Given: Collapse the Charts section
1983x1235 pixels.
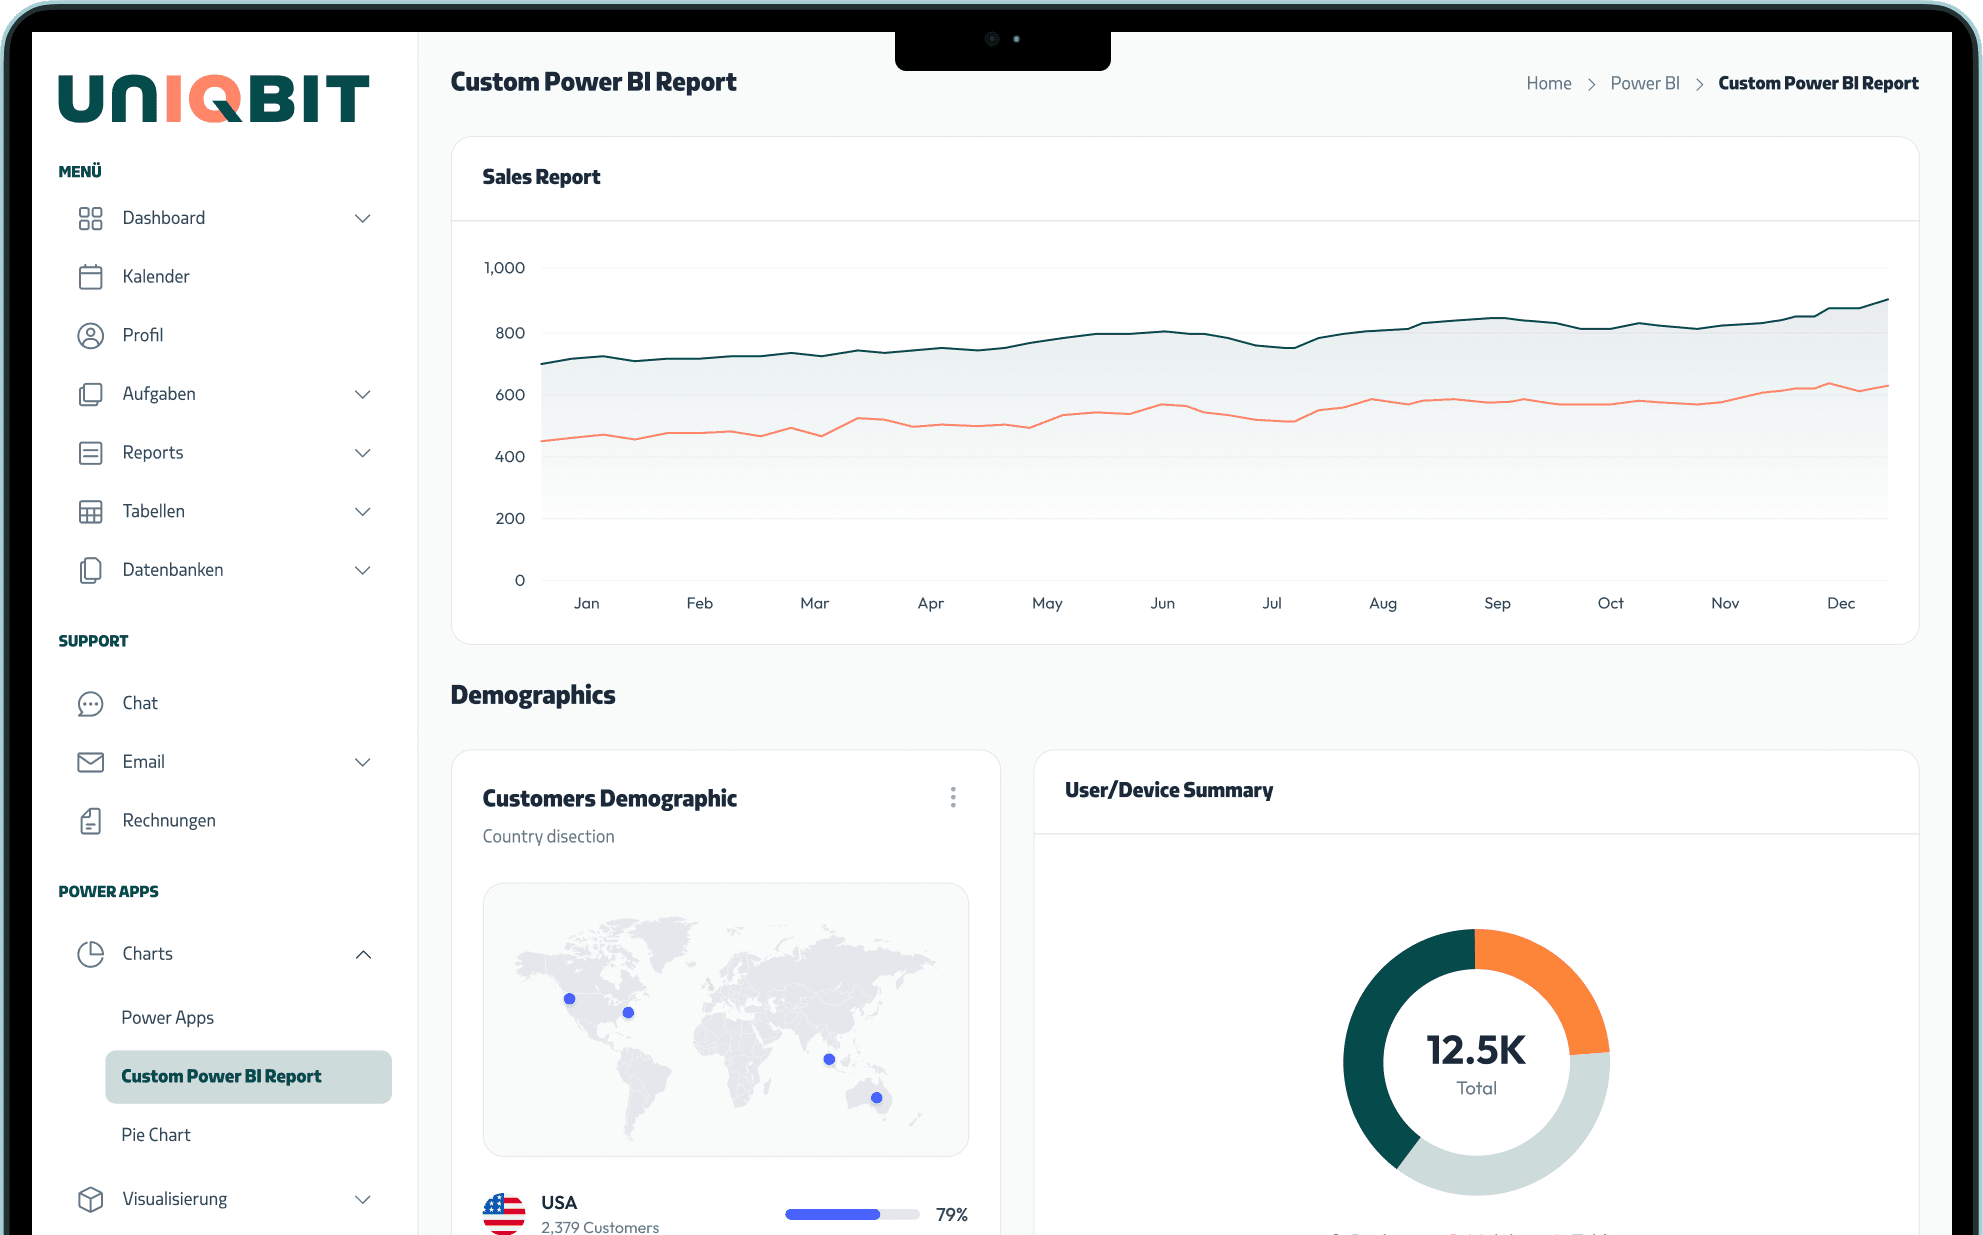Looking at the screenshot, I should [362, 954].
